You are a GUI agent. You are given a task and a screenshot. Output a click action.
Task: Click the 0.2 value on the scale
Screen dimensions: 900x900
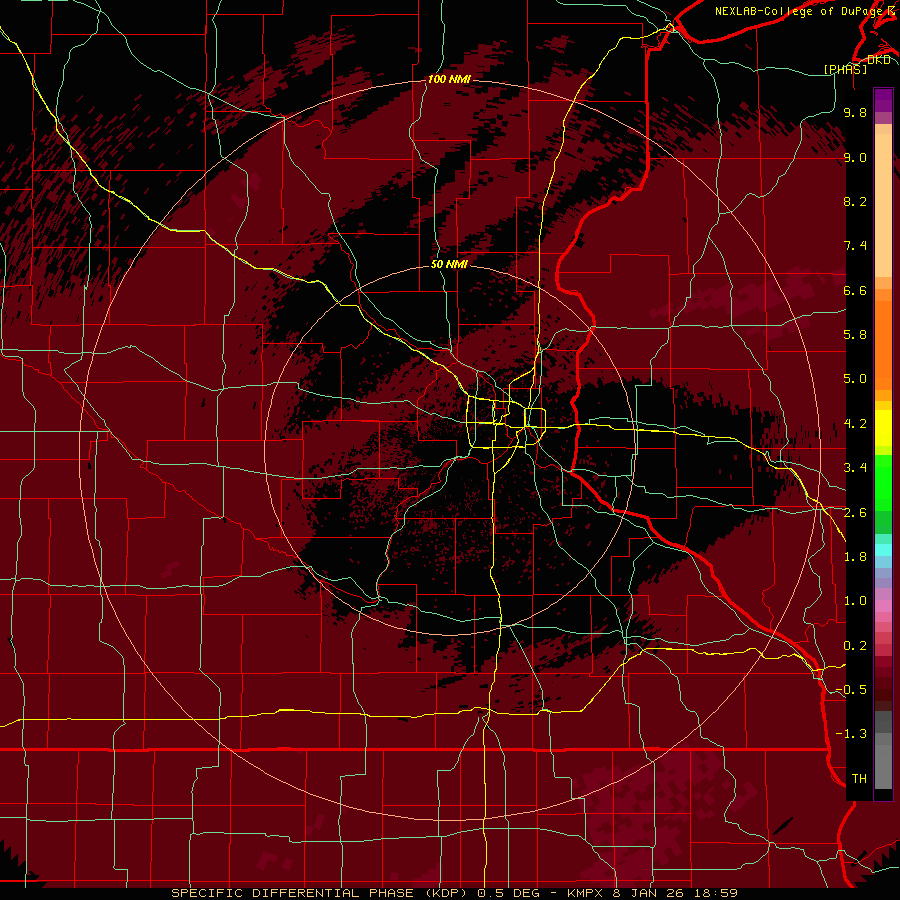[855, 646]
